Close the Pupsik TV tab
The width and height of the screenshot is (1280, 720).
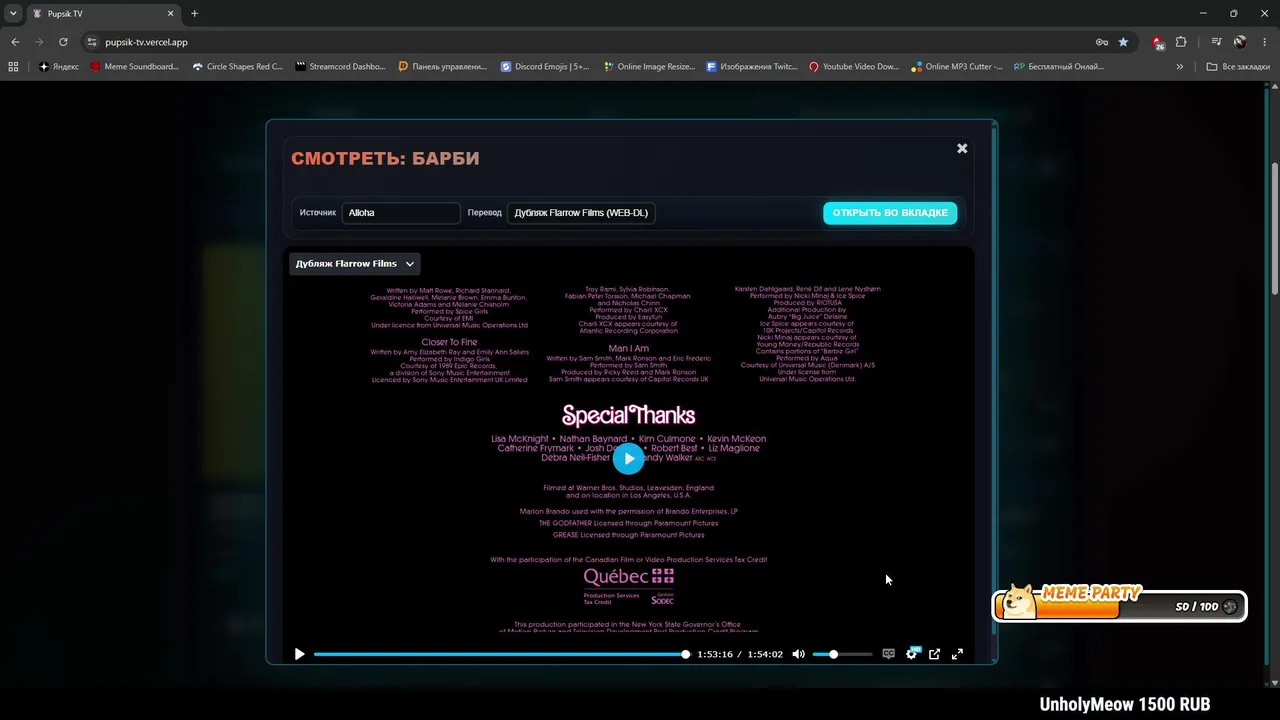(x=171, y=14)
